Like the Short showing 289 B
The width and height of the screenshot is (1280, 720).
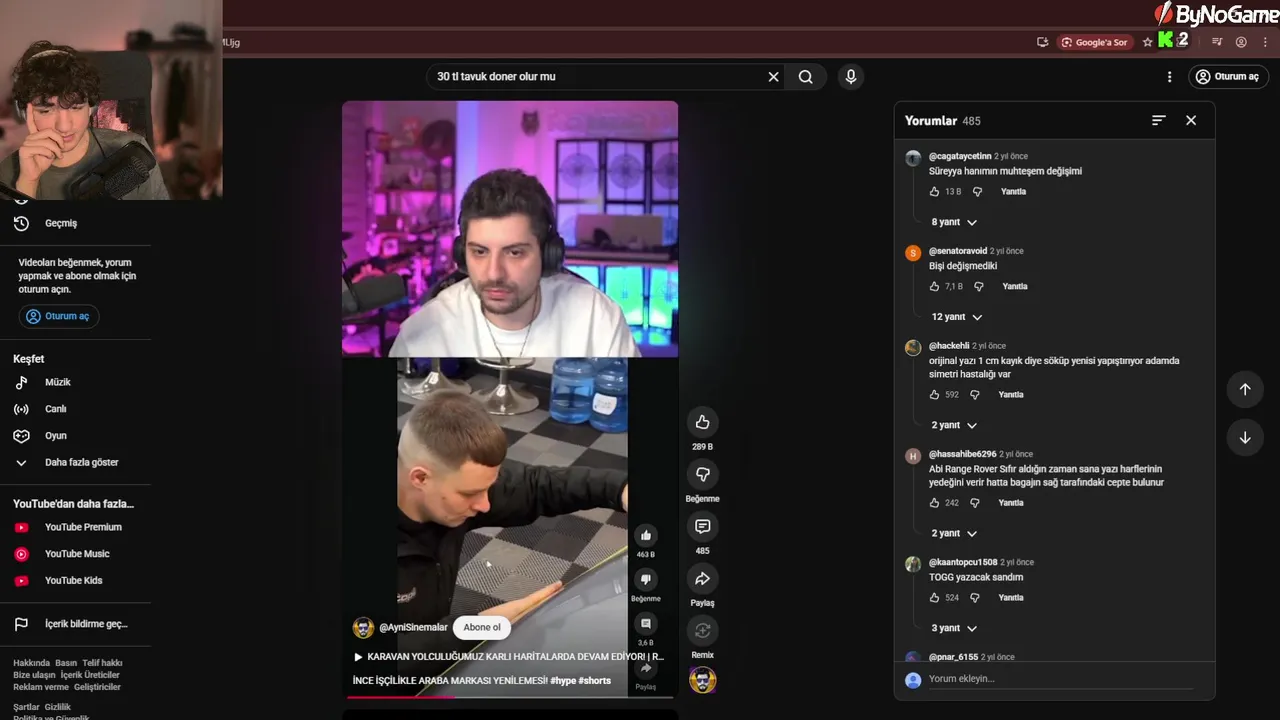point(702,422)
